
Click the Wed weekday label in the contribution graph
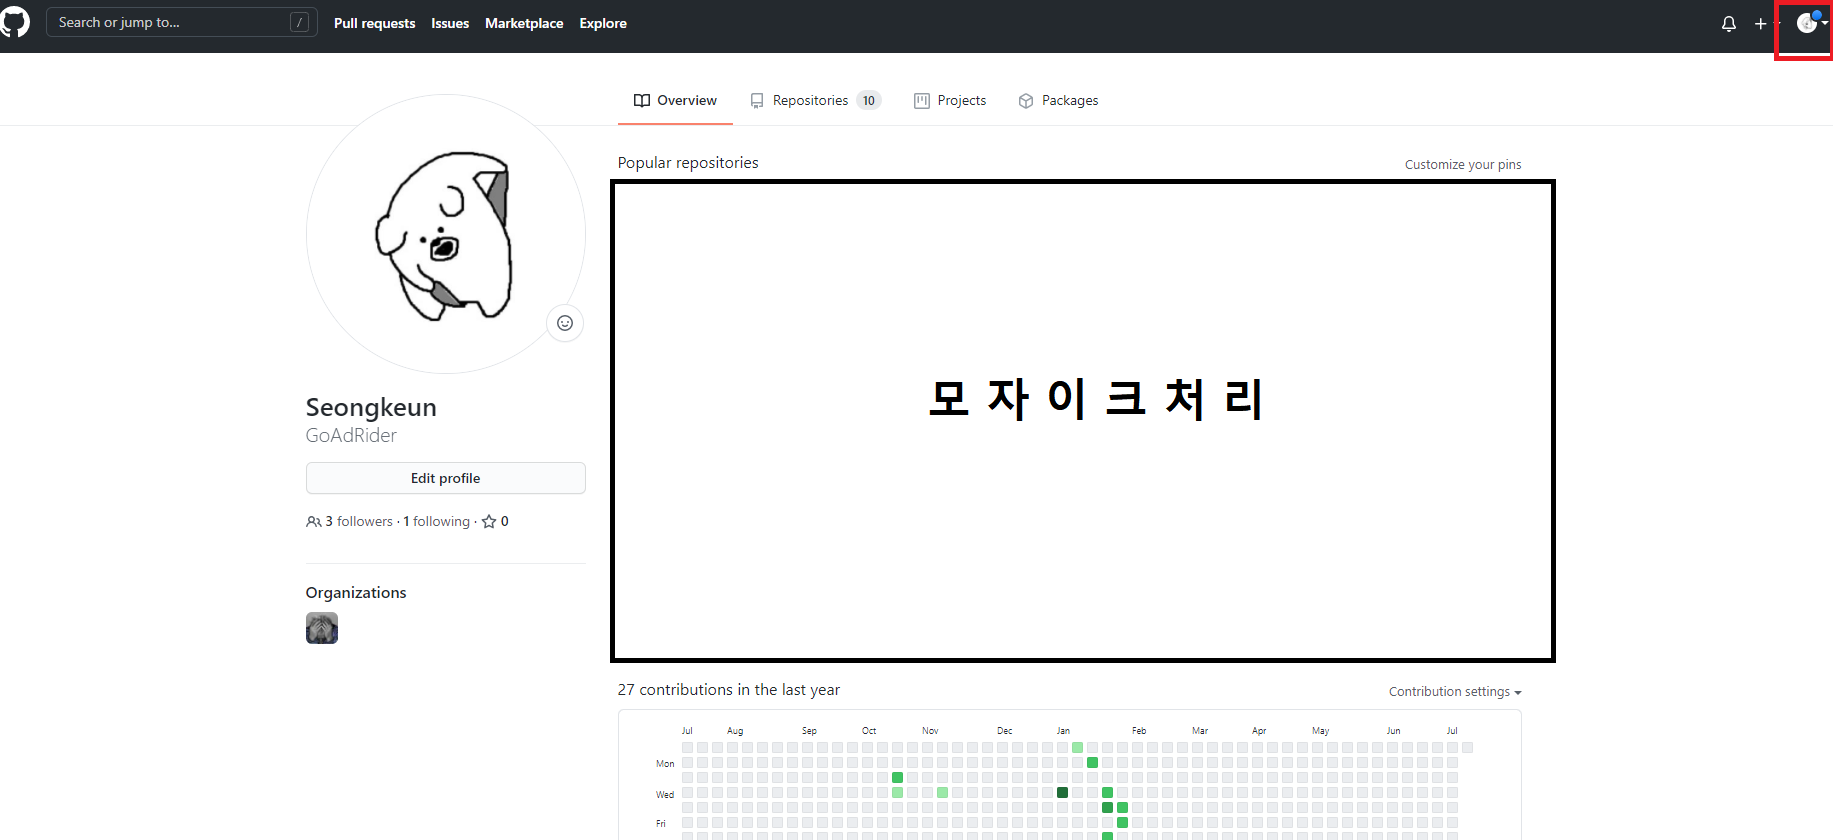pyautogui.click(x=665, y=794)
